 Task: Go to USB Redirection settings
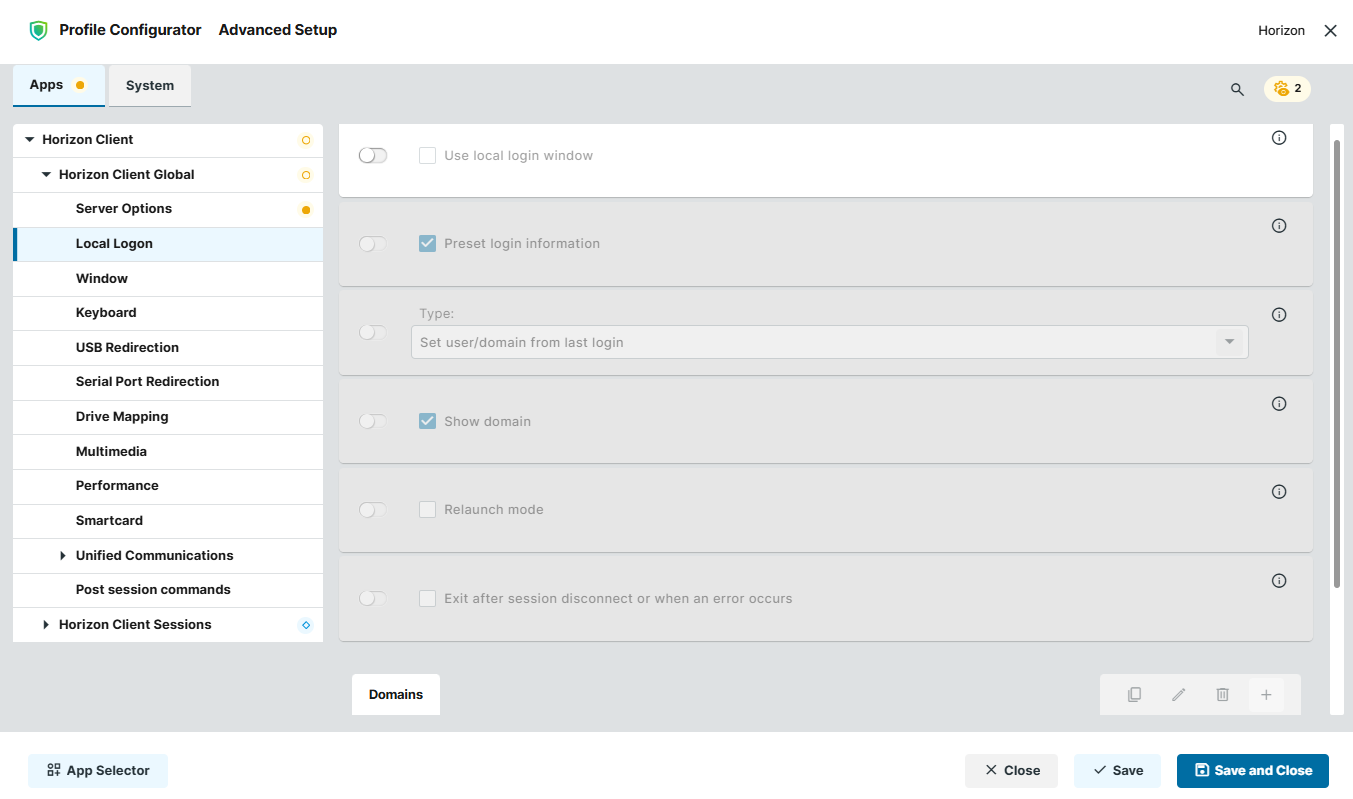click(168, 348)
